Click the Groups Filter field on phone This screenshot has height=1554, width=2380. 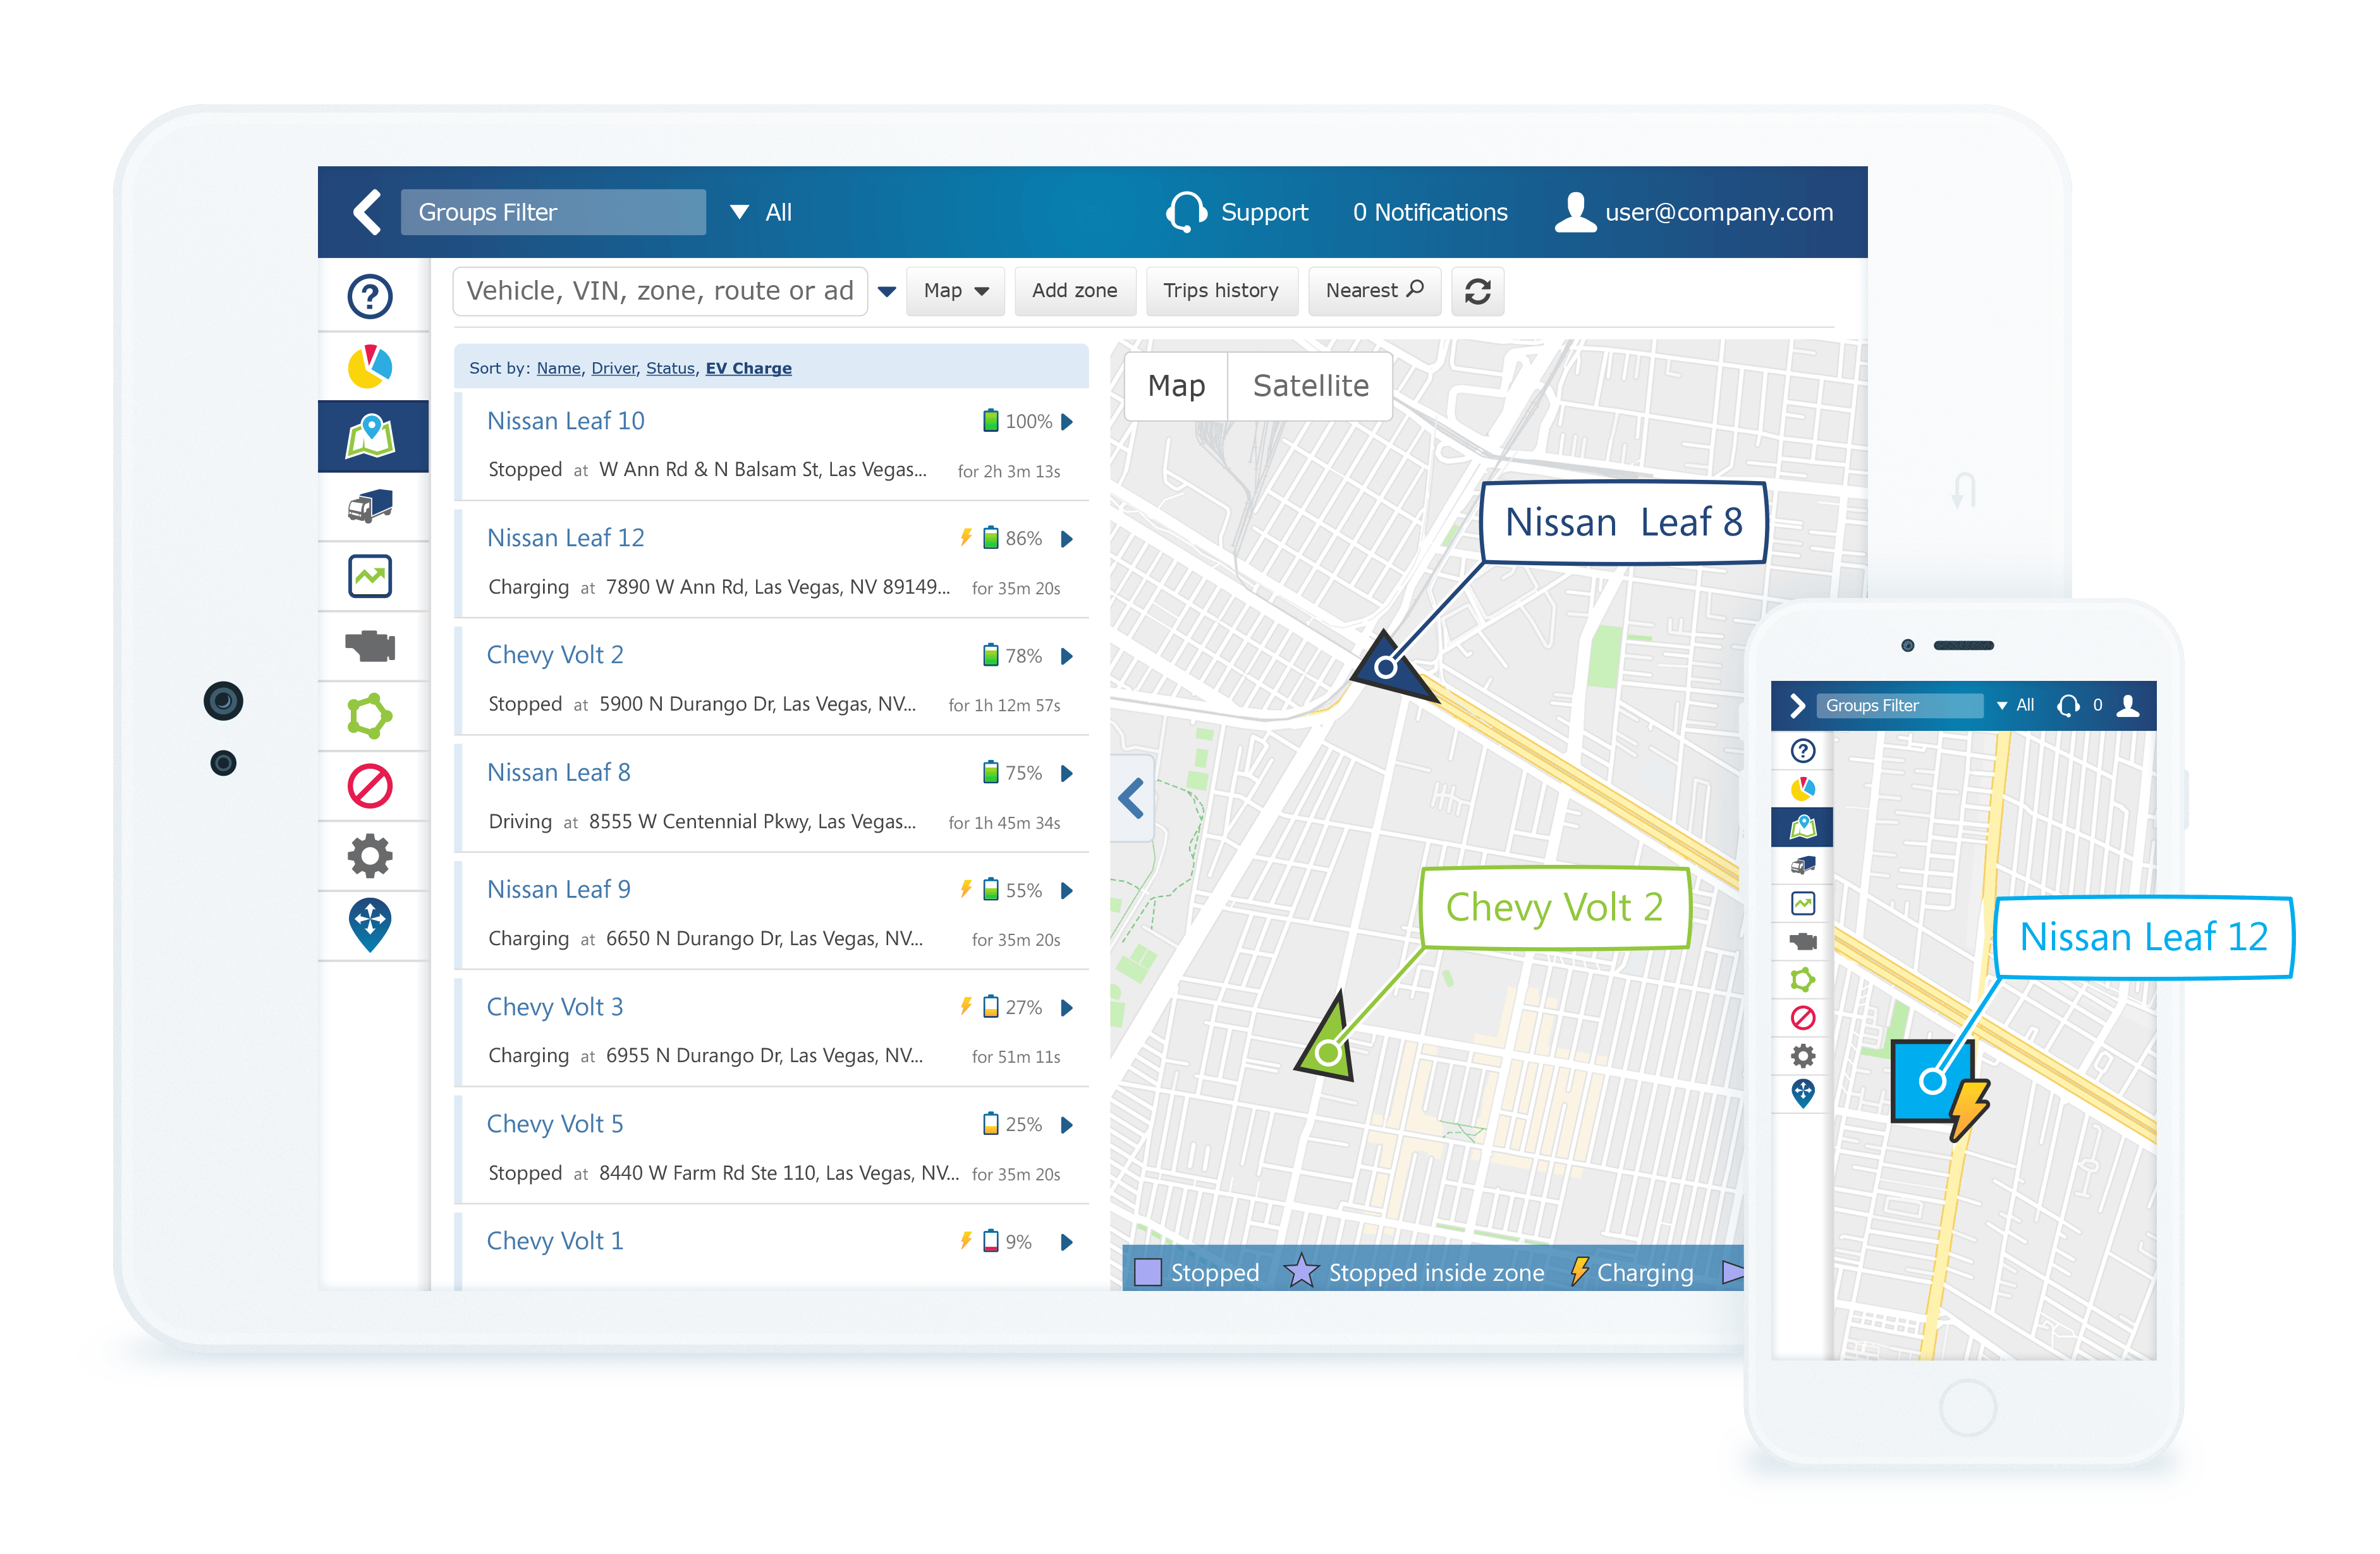[x=1899, y=706]
